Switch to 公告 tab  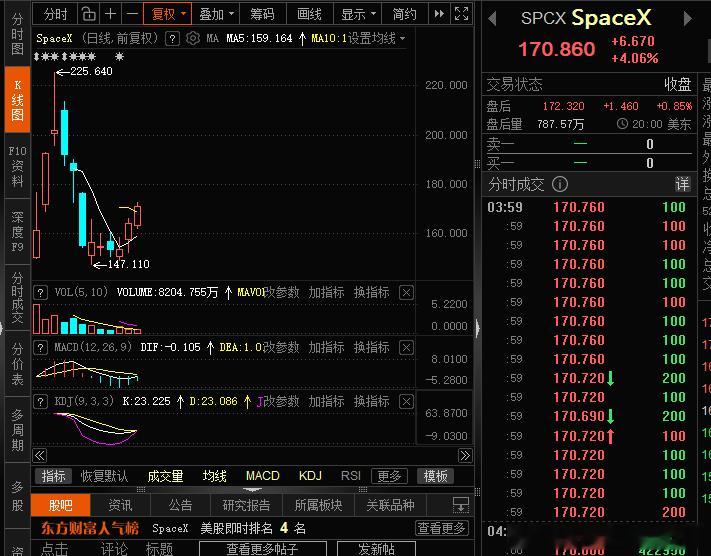180,505
